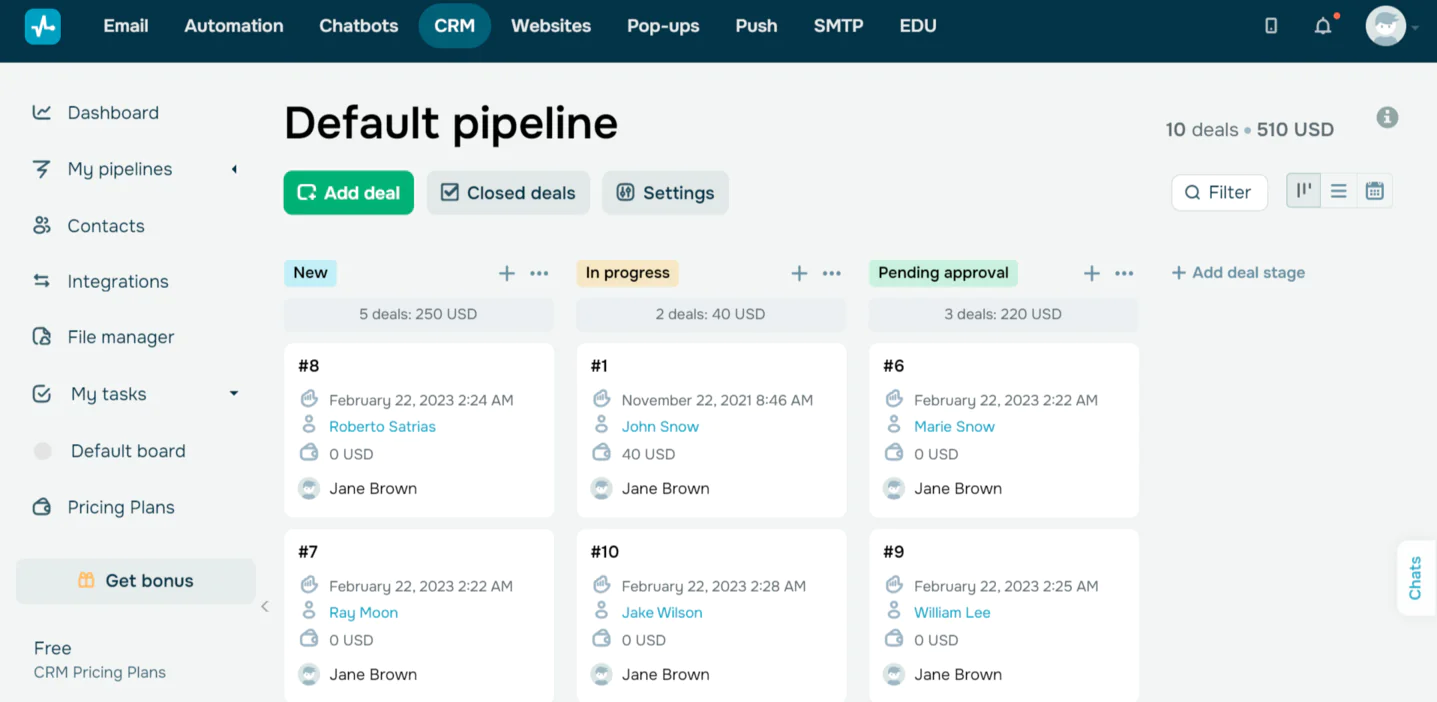Click the Contacts people icon
The image size is (1437, 702).
pyautogui.click(x=42, y=225)
